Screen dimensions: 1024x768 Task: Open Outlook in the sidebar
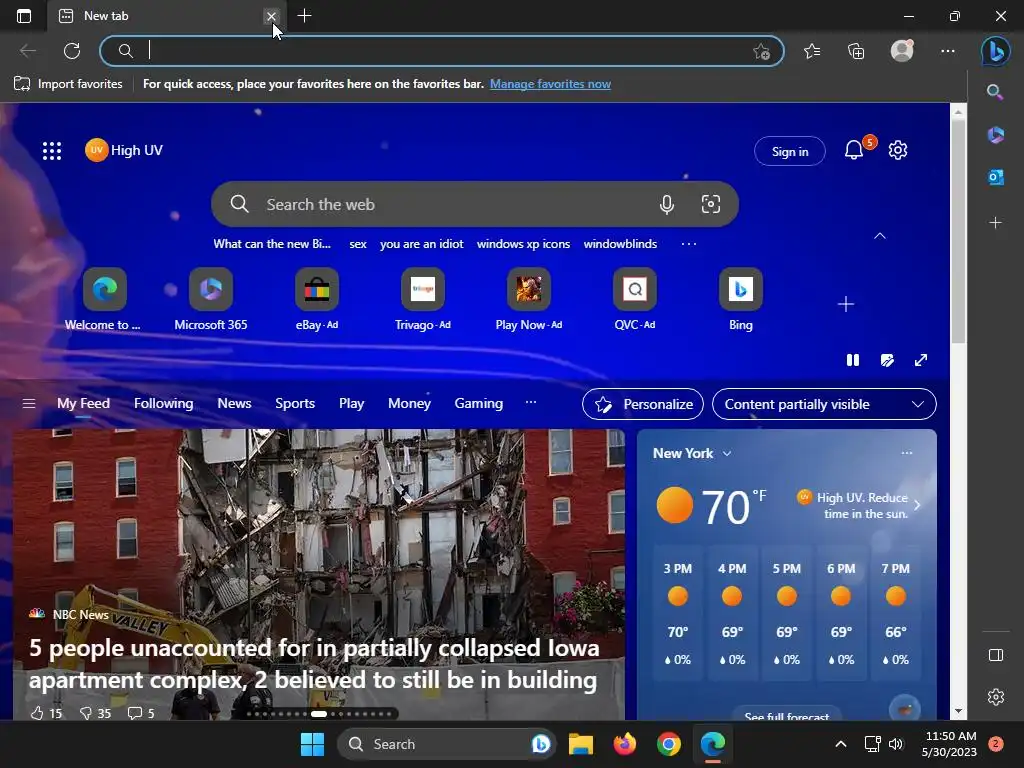(x=995, y=177)
